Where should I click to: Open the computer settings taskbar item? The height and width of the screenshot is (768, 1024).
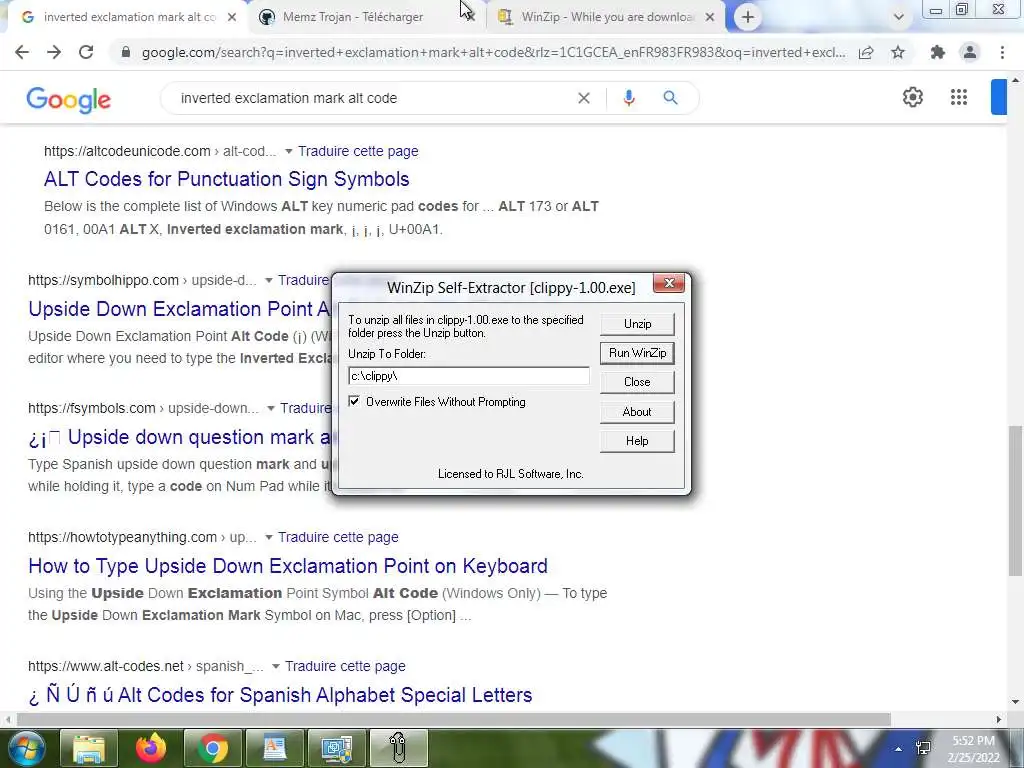(x=337, y=748)
